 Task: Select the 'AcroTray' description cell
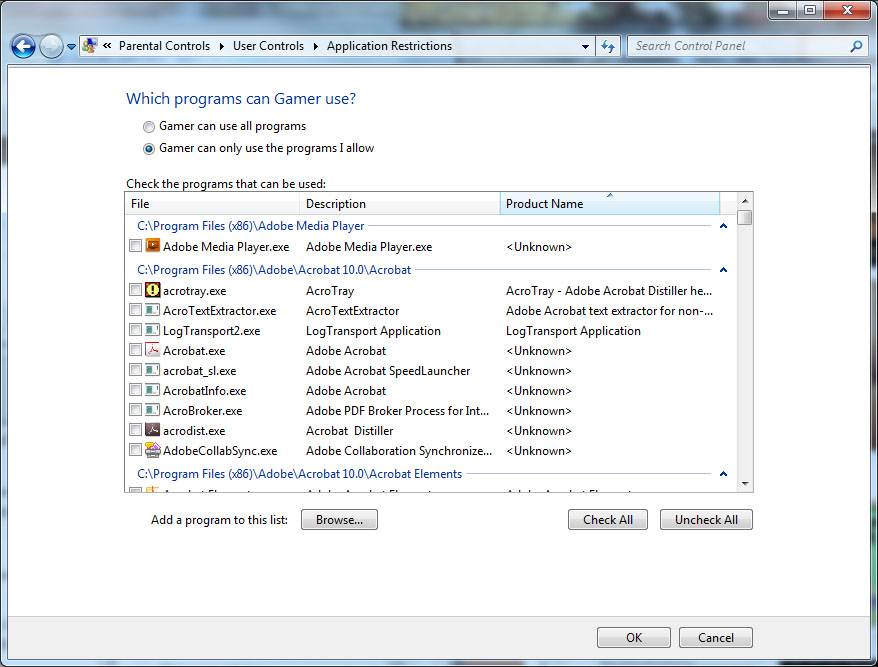(x=330, y=291)
